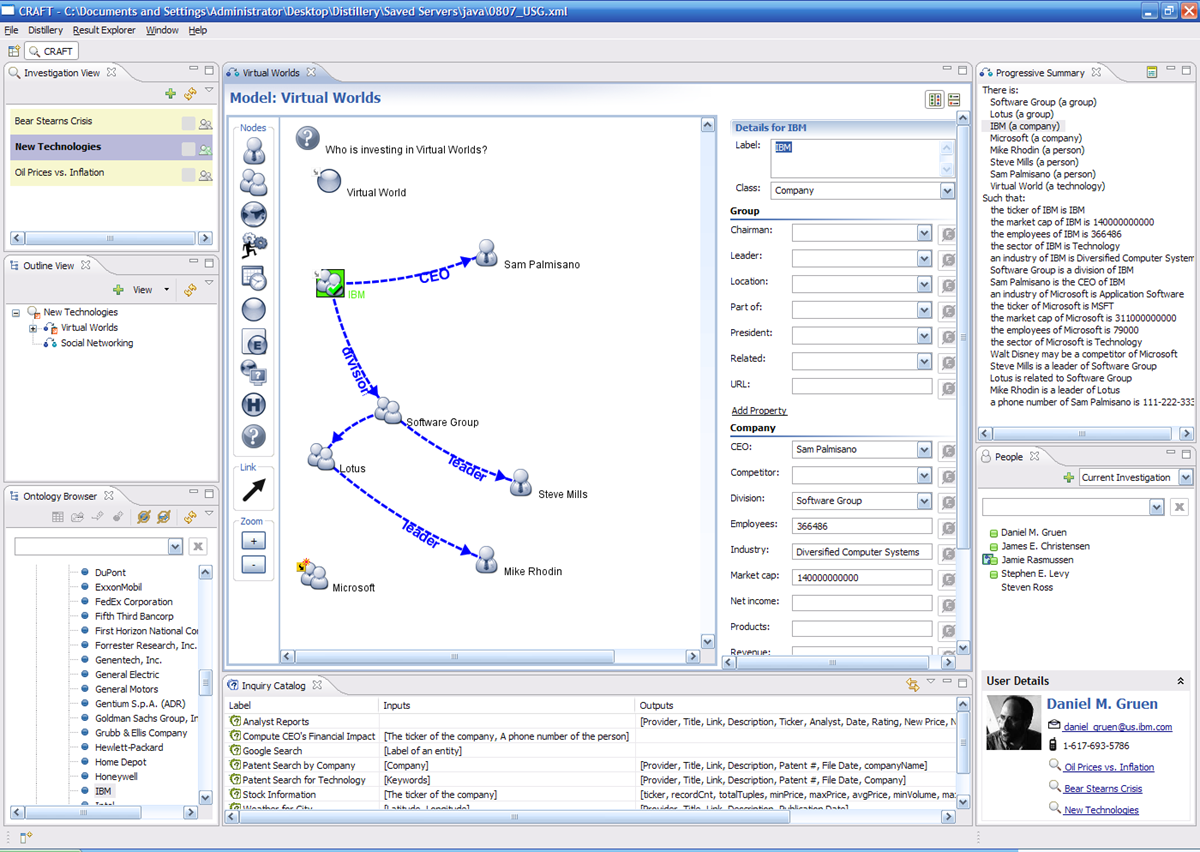Click the Add Property link
The height and width of the screenshot is (852, 1200).
(759, 411)
